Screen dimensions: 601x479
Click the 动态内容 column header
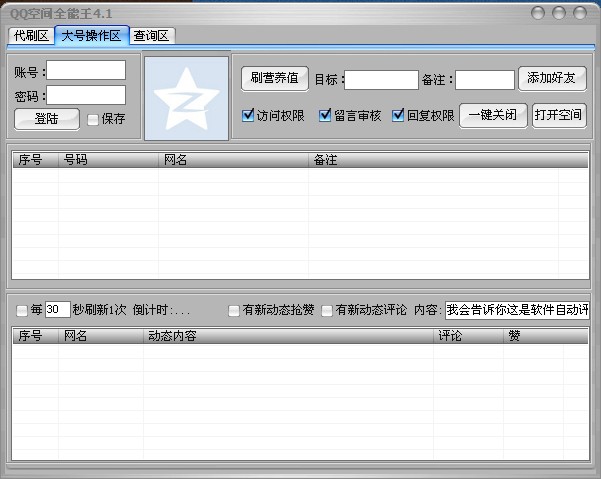[x=288, y=336]
